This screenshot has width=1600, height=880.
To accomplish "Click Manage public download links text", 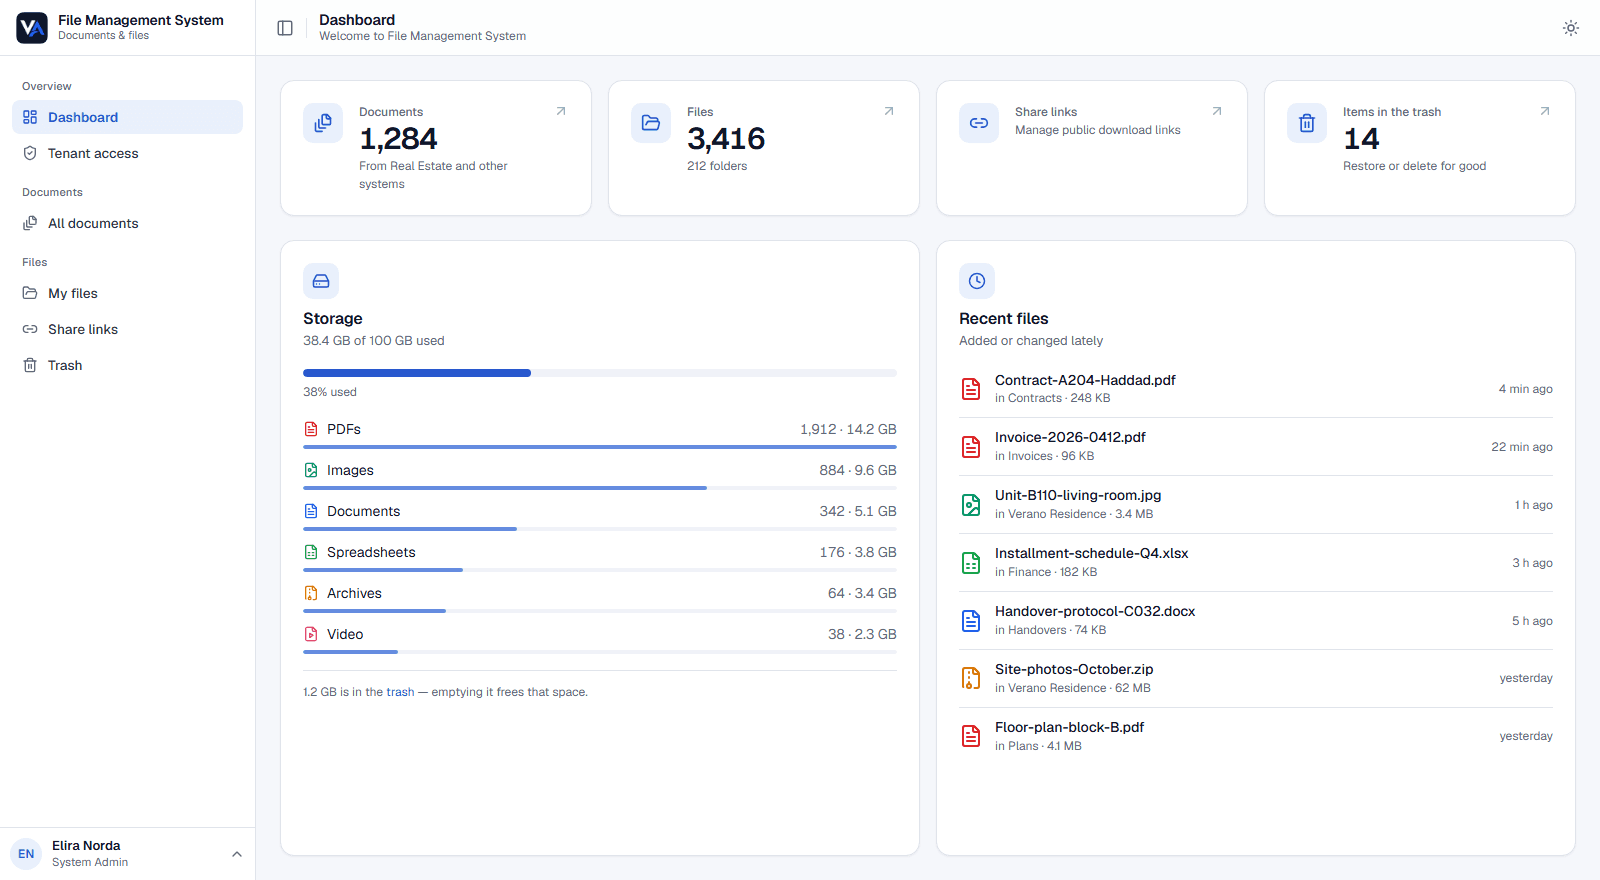I will coord(1098,130).
